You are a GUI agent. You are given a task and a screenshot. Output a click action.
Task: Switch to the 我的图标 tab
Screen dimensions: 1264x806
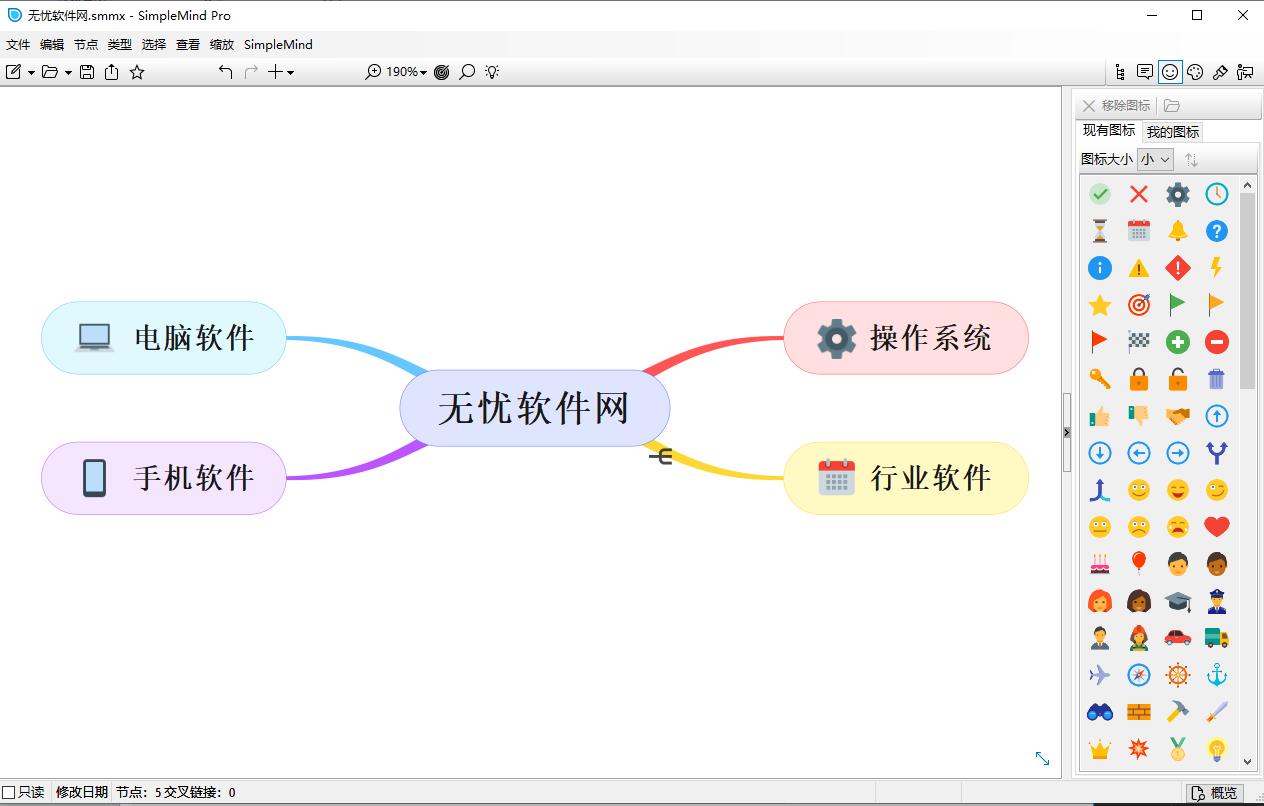point(1172,131)
